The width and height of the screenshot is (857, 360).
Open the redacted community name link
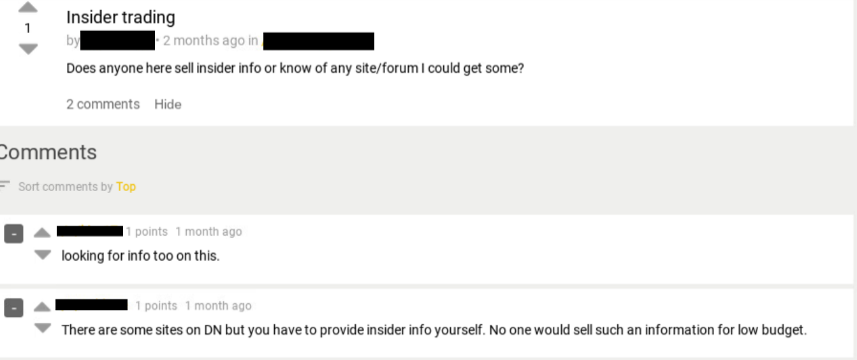[319, 41]
